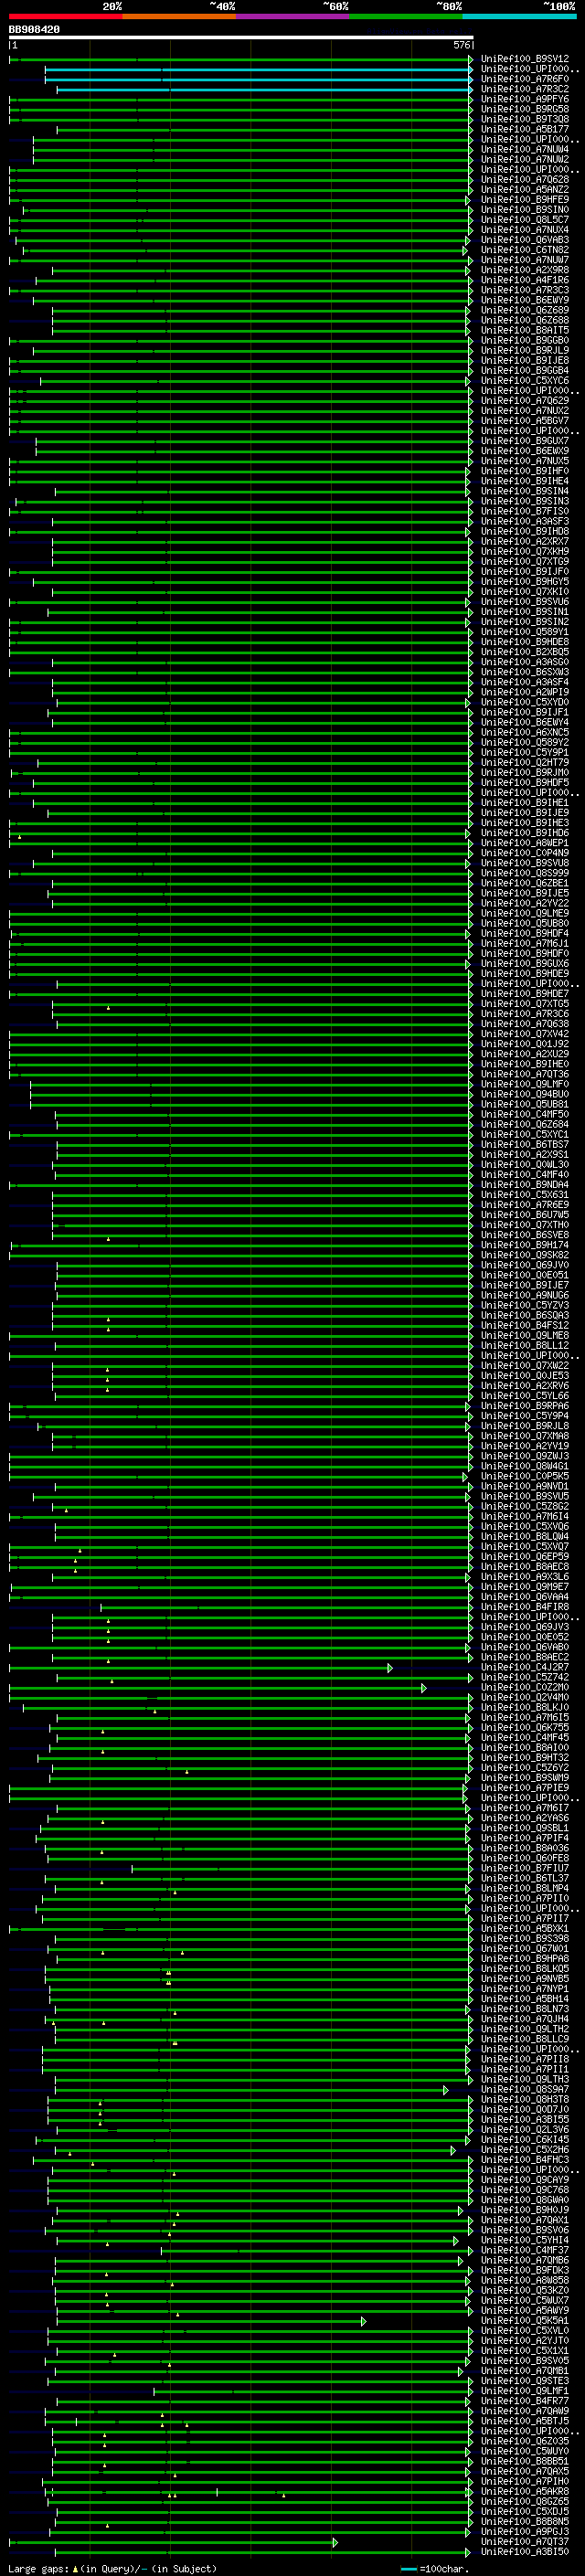
Task: Click the cyan ~100% identity legend segment
Action: pyautogui.click(x=519, y=16)
